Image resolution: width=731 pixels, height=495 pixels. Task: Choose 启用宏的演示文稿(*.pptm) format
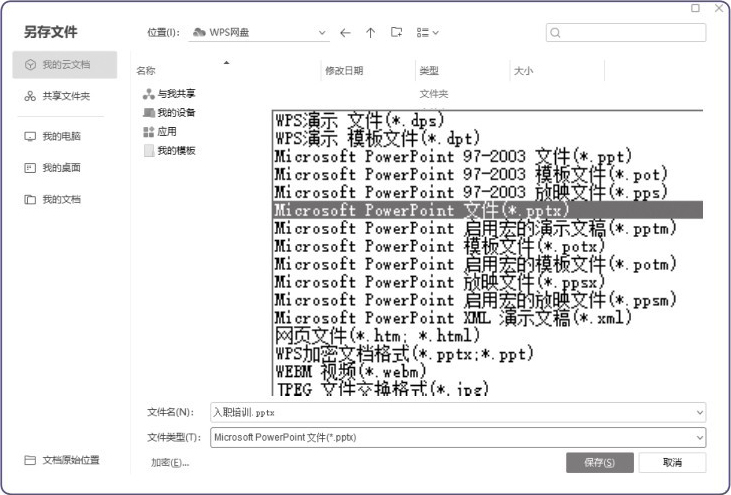(x=488, y=228)
